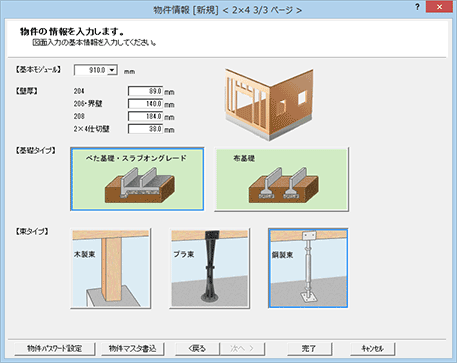
Task: Click the 208 wall thickness field
Action: pos(146,116)
